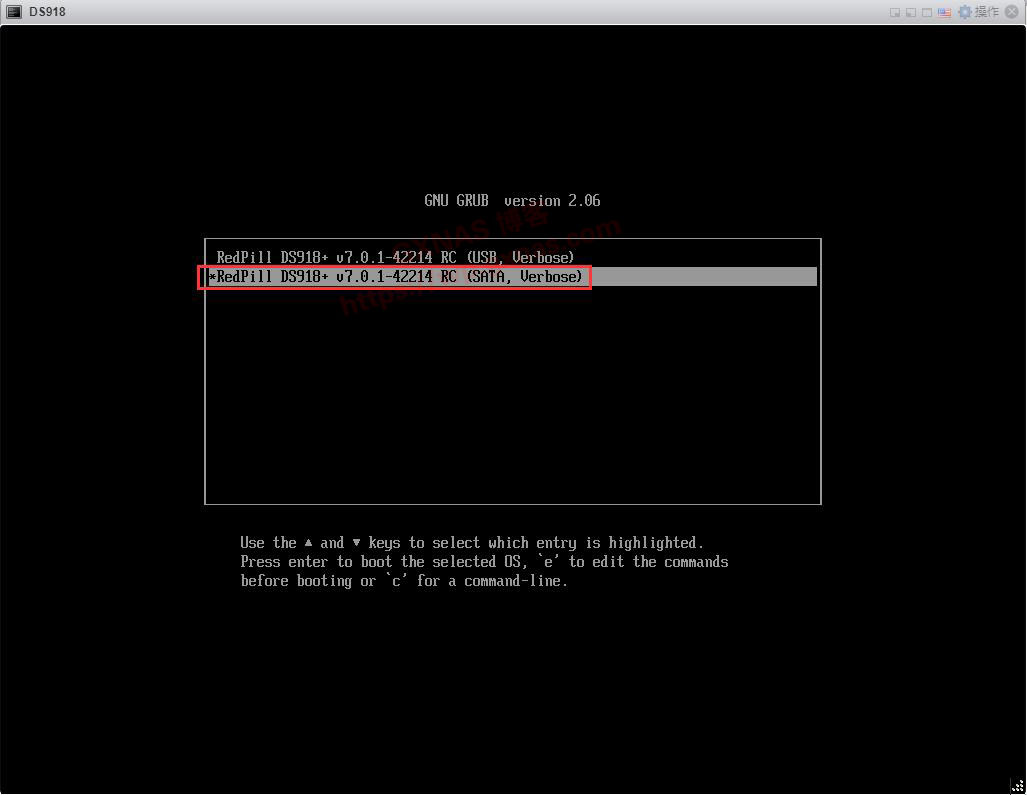Image resolution: width=1027 pixels, height=795 pixels.
Task: Select the RedPill DS918+ SATA, Verbose entry
Action: (399, 277)
